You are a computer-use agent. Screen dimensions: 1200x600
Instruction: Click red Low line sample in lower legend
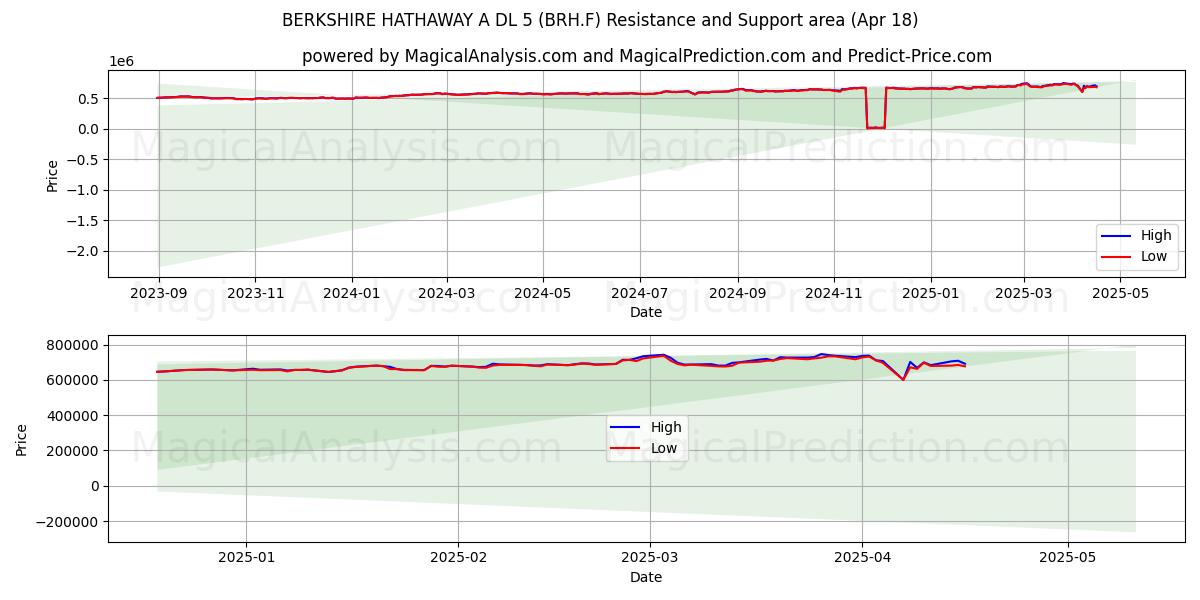coord(627,449)
